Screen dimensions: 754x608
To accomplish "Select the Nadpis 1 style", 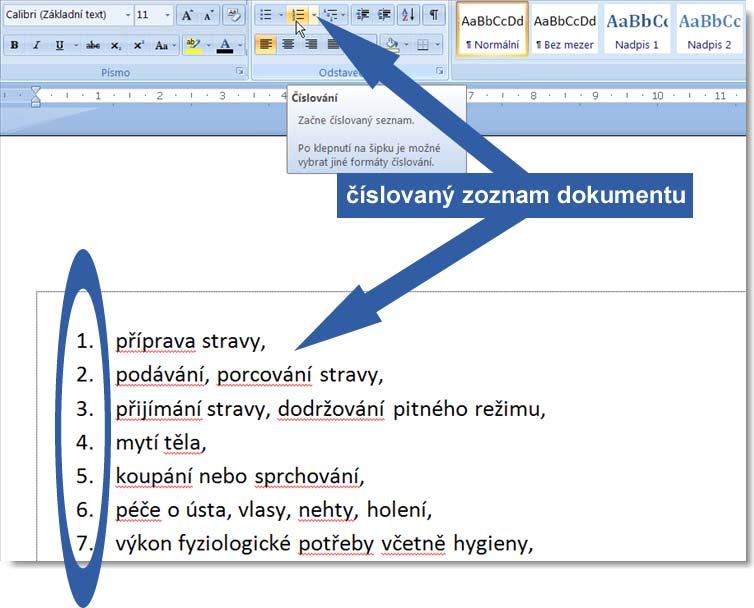I will pos(637,29).
